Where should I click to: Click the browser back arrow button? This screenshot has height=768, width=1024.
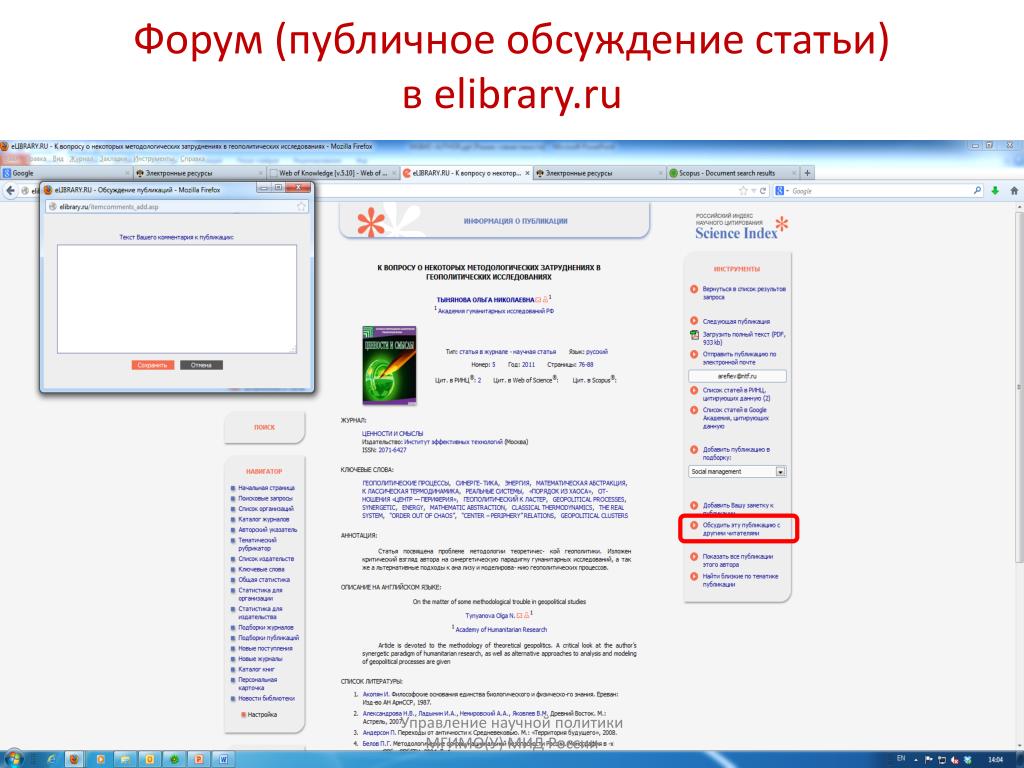(x=10, y=191)
